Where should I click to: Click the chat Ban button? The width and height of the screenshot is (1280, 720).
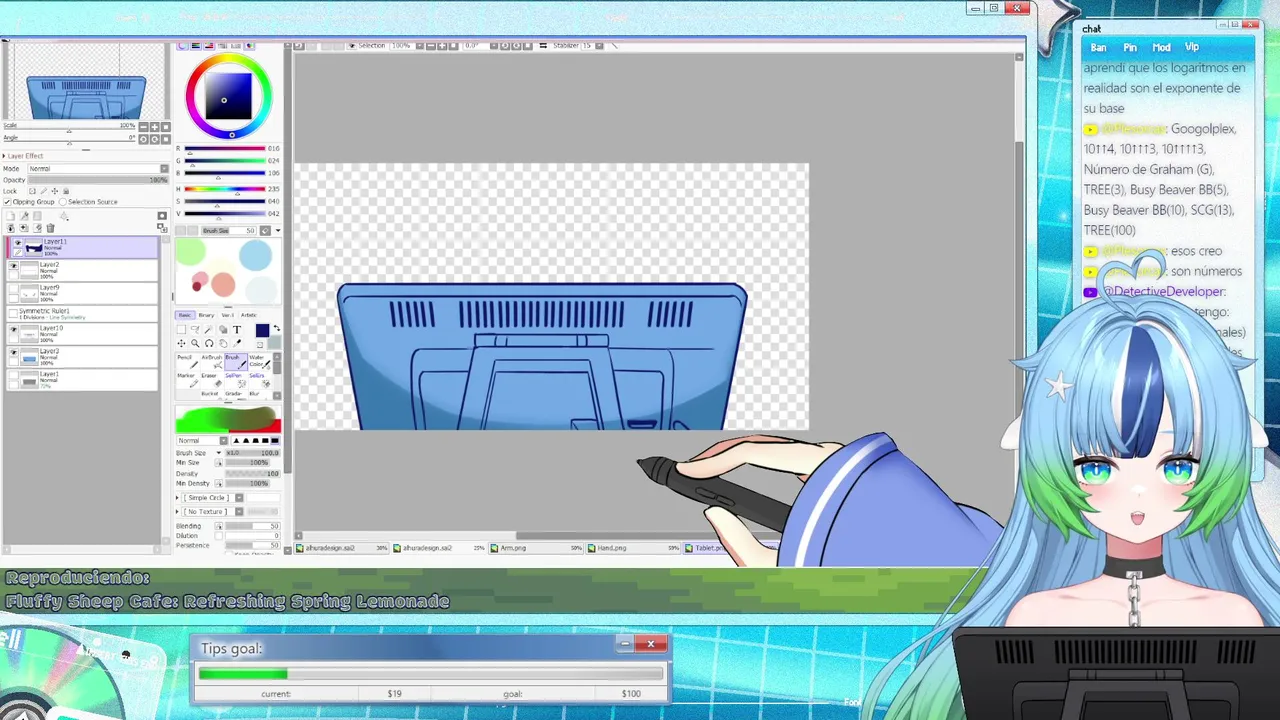[x=1098, y=47]
